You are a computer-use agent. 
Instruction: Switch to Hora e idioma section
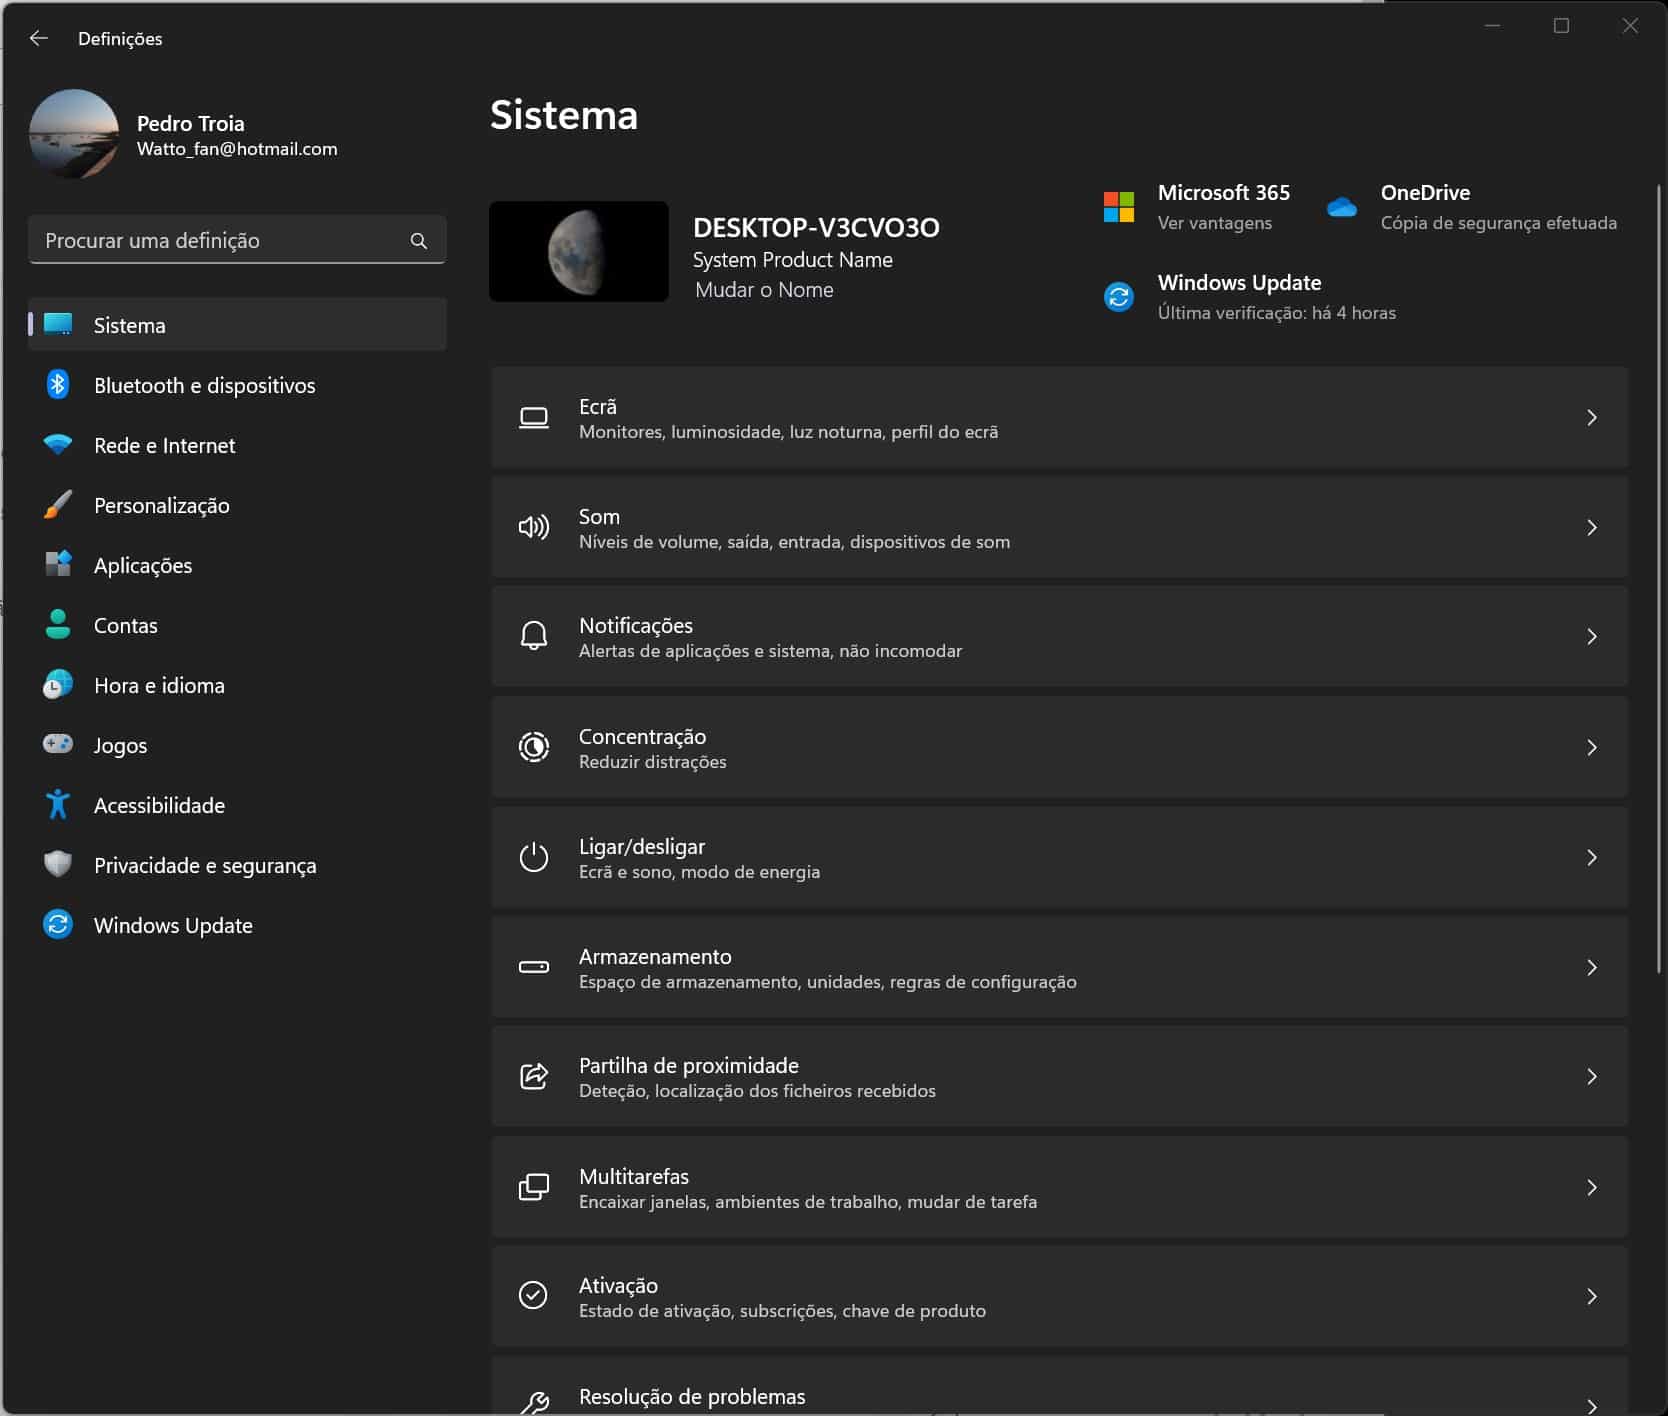[x=159, y=685]
